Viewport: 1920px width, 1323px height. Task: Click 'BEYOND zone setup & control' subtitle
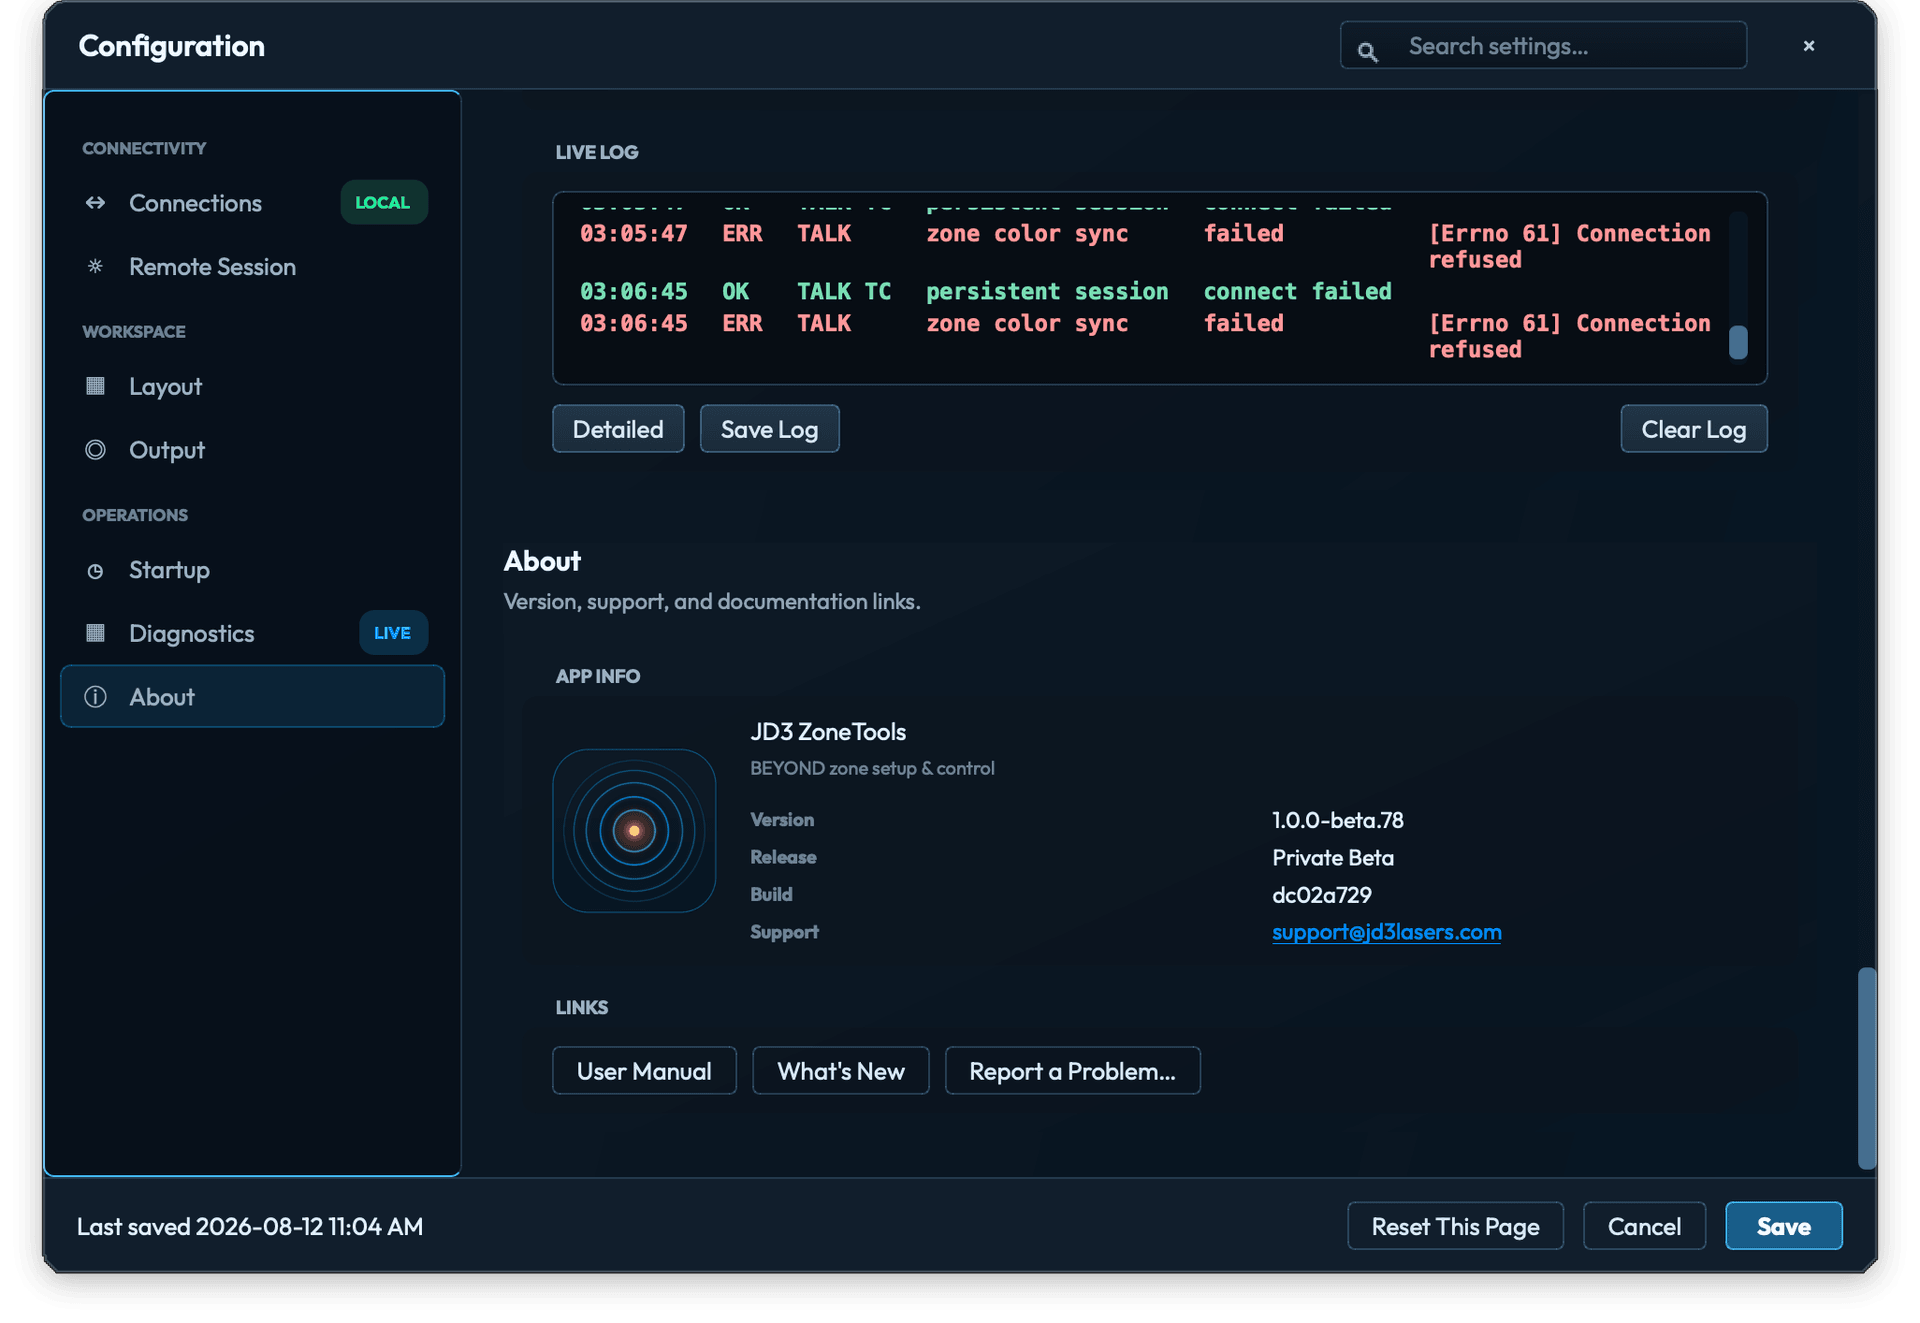[x=872, y=768]
